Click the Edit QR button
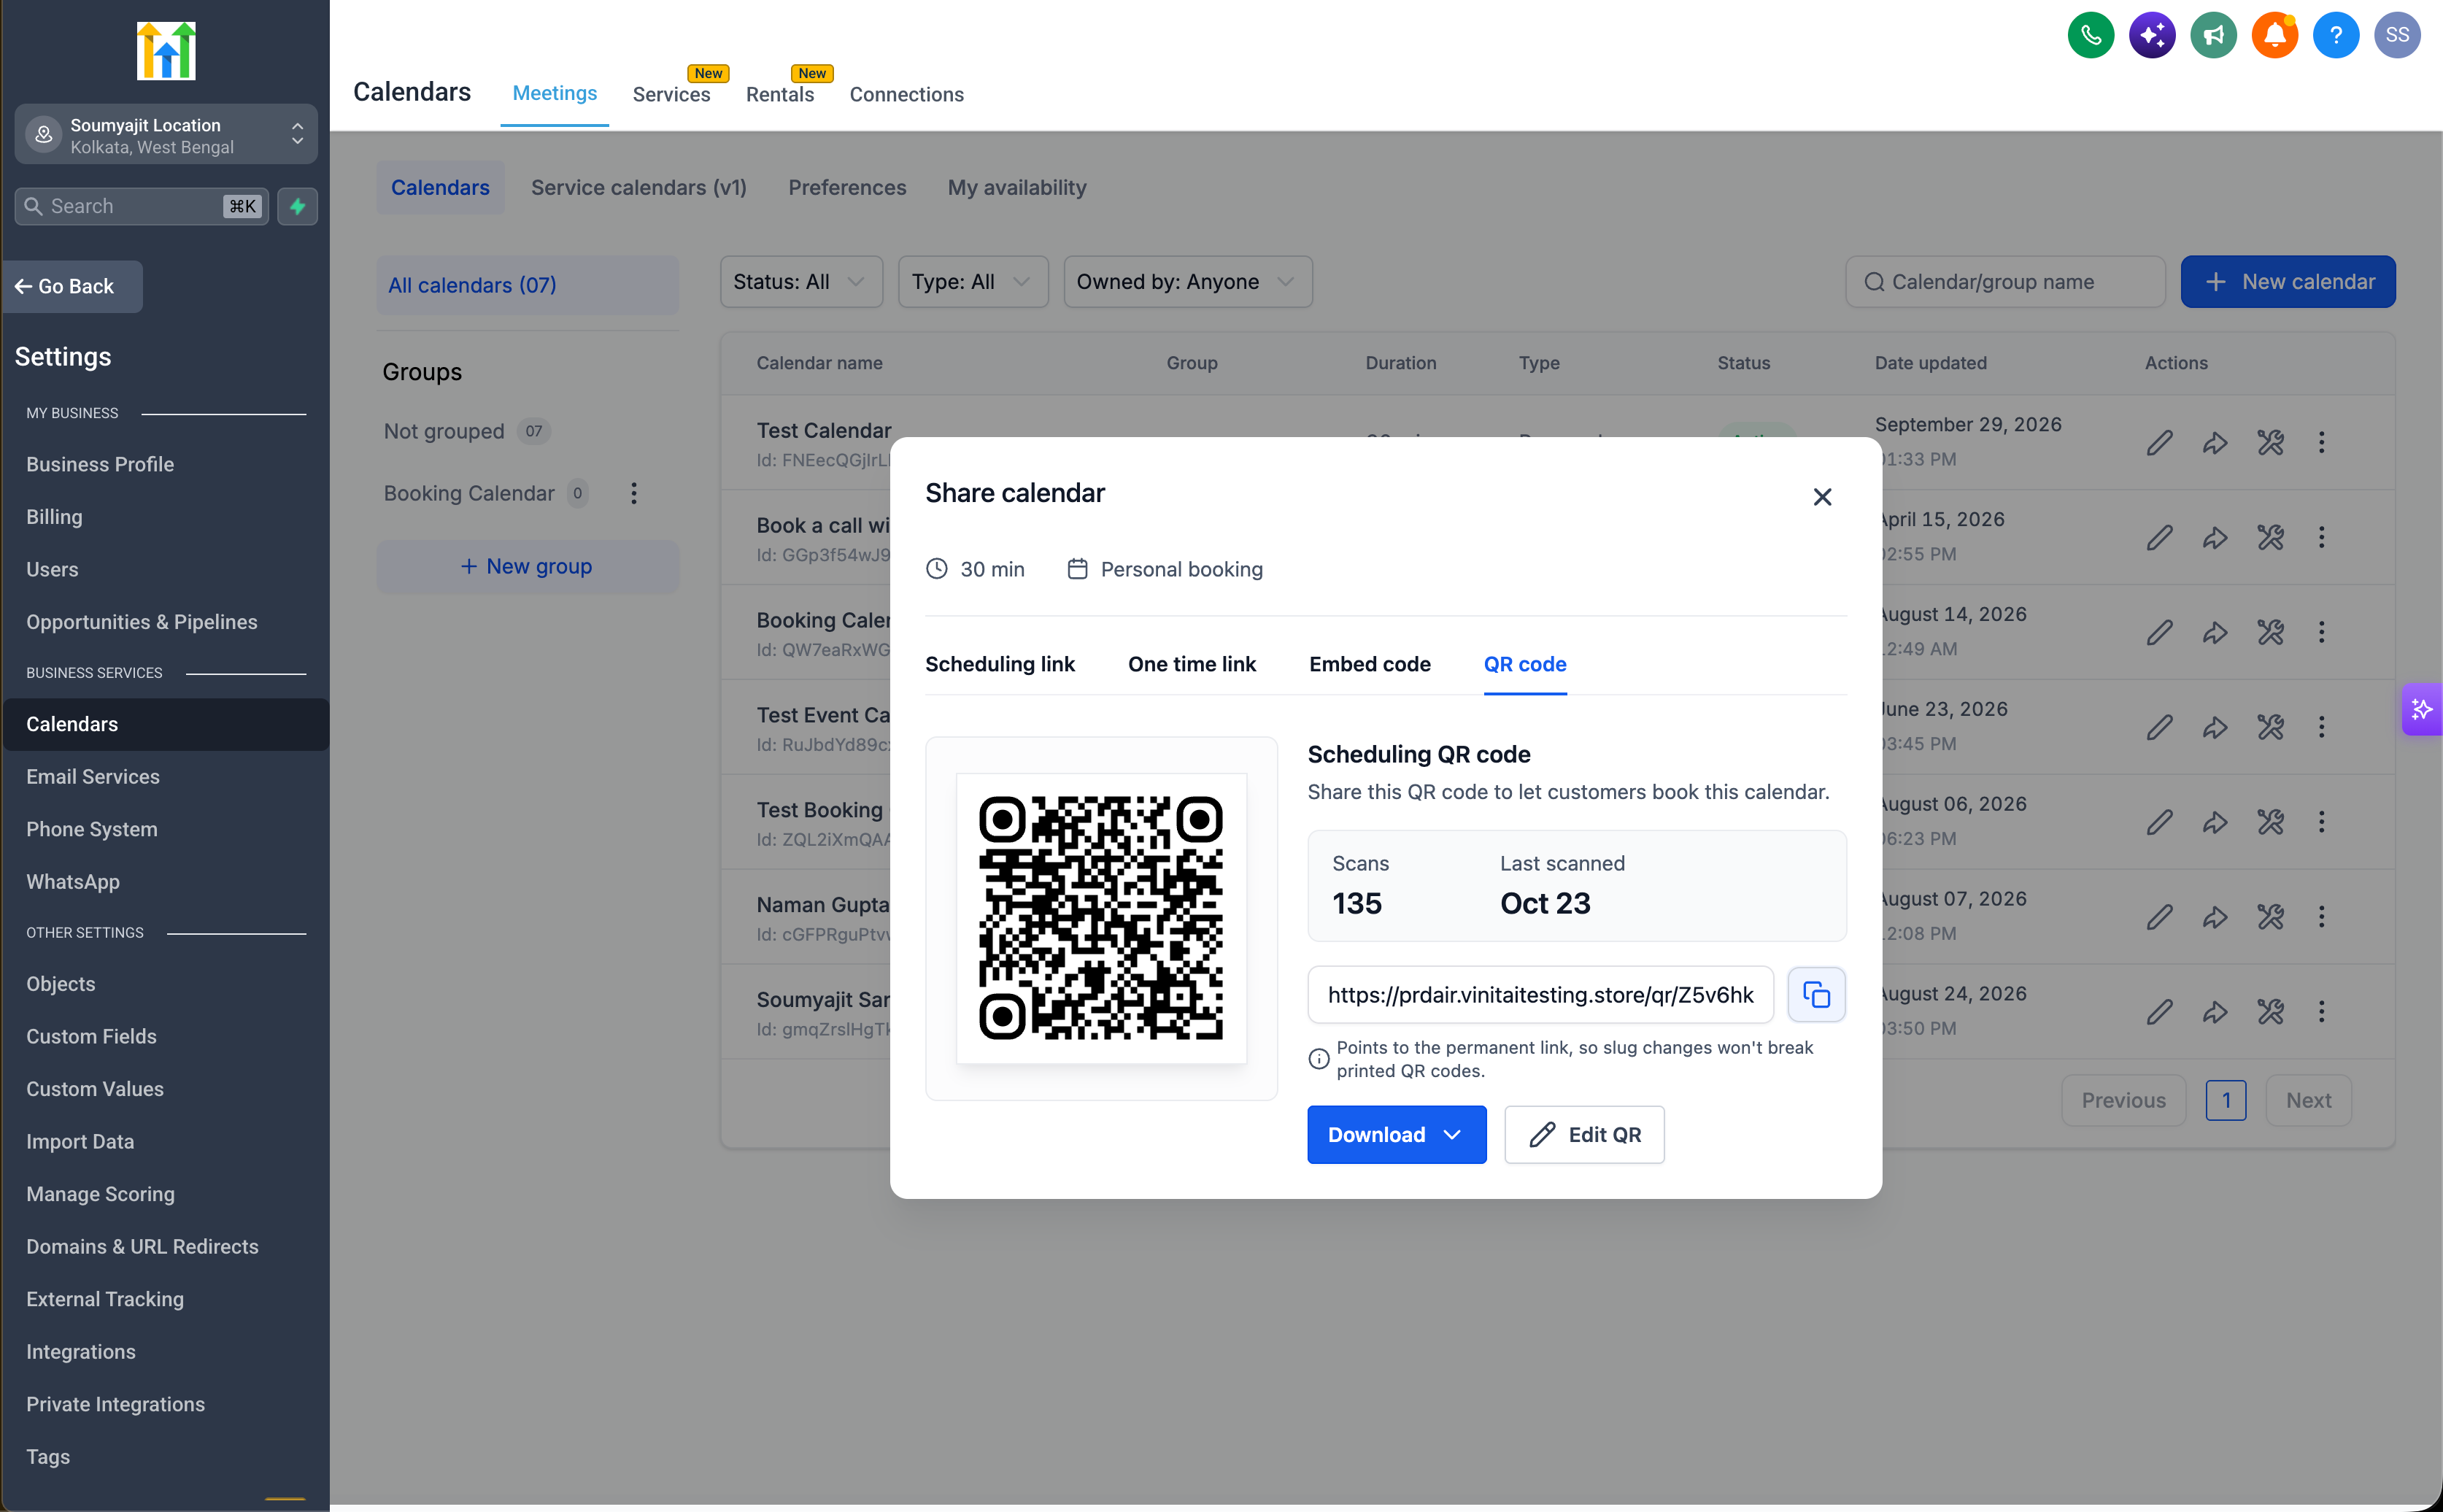2443x1512 pixels. coord(1584,1134)
